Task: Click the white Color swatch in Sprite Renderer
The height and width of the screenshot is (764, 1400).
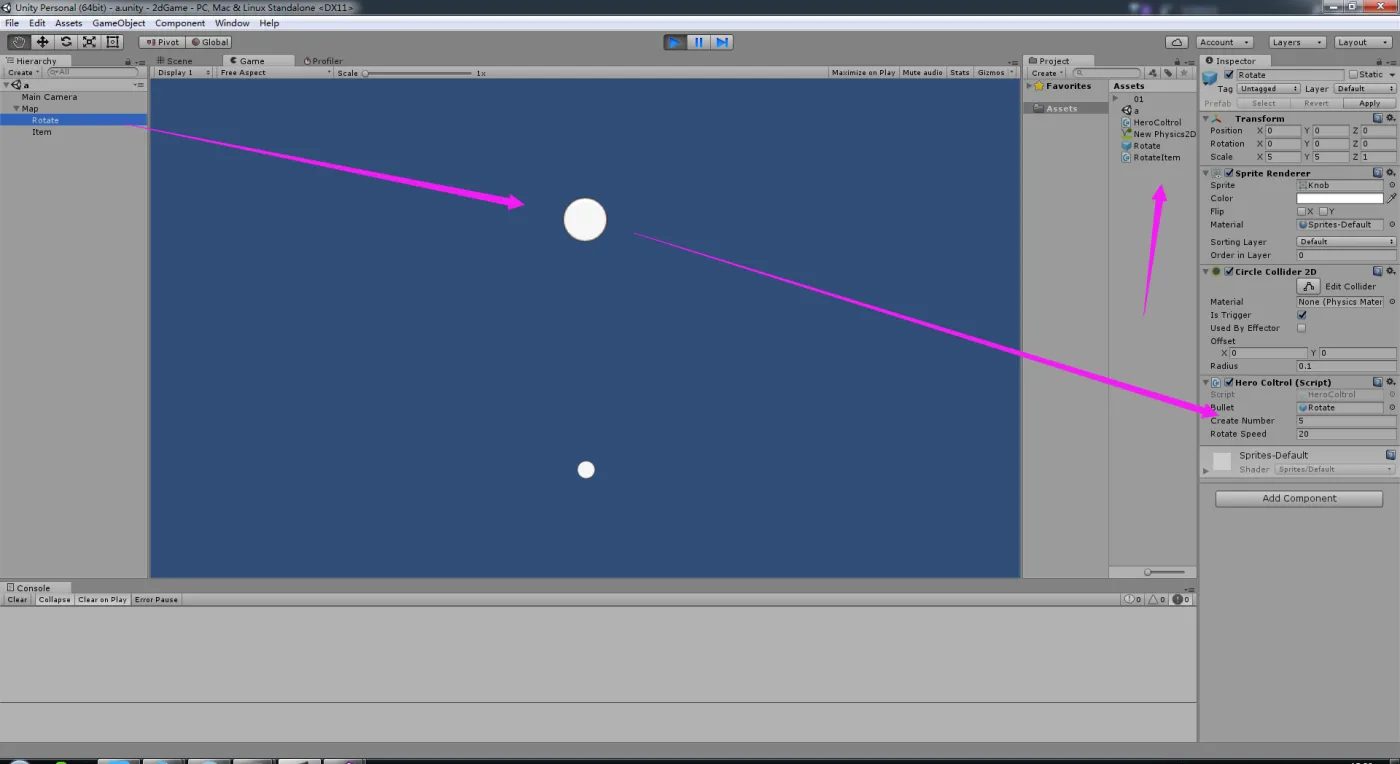Action: point(1340,198)
